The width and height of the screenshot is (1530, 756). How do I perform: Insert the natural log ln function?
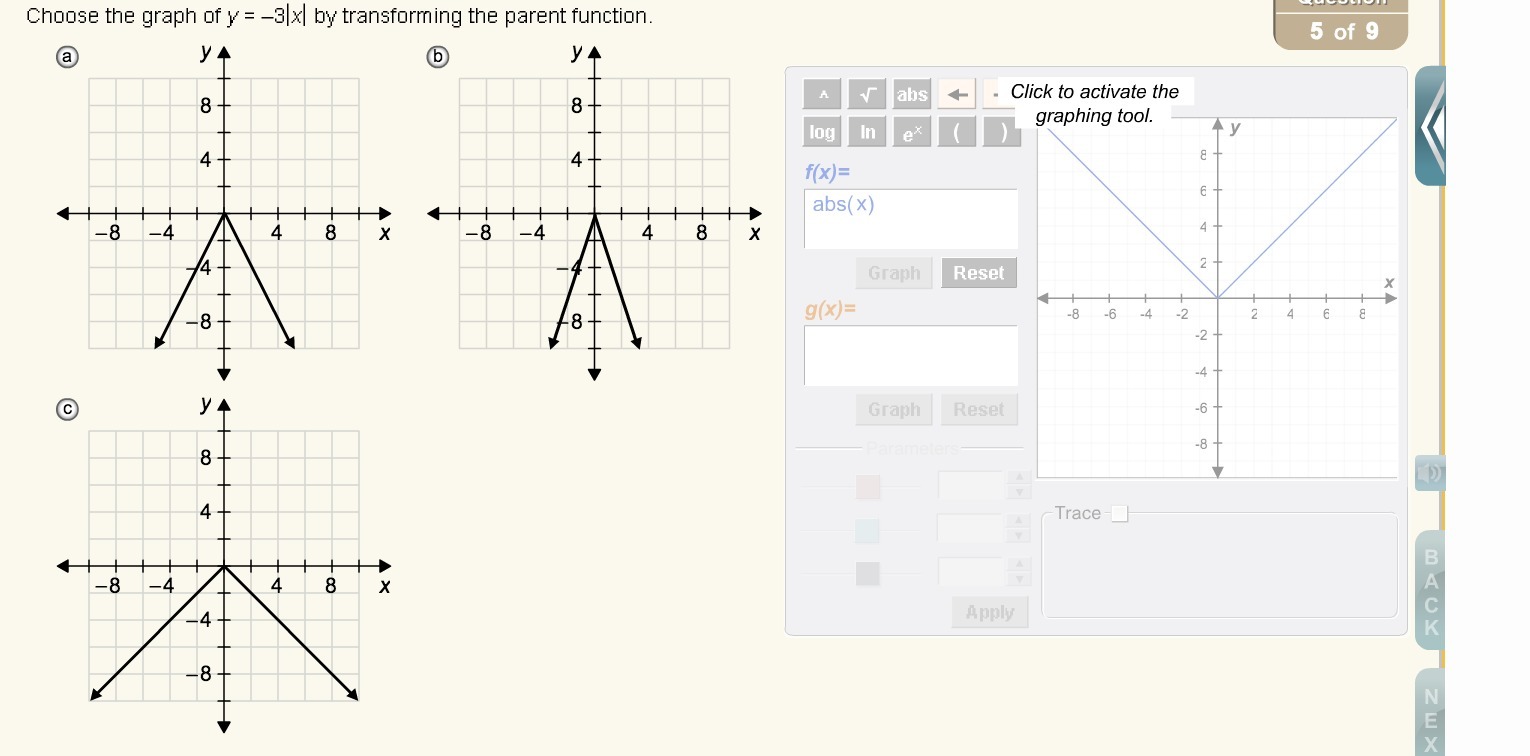(x=867, y=132)
